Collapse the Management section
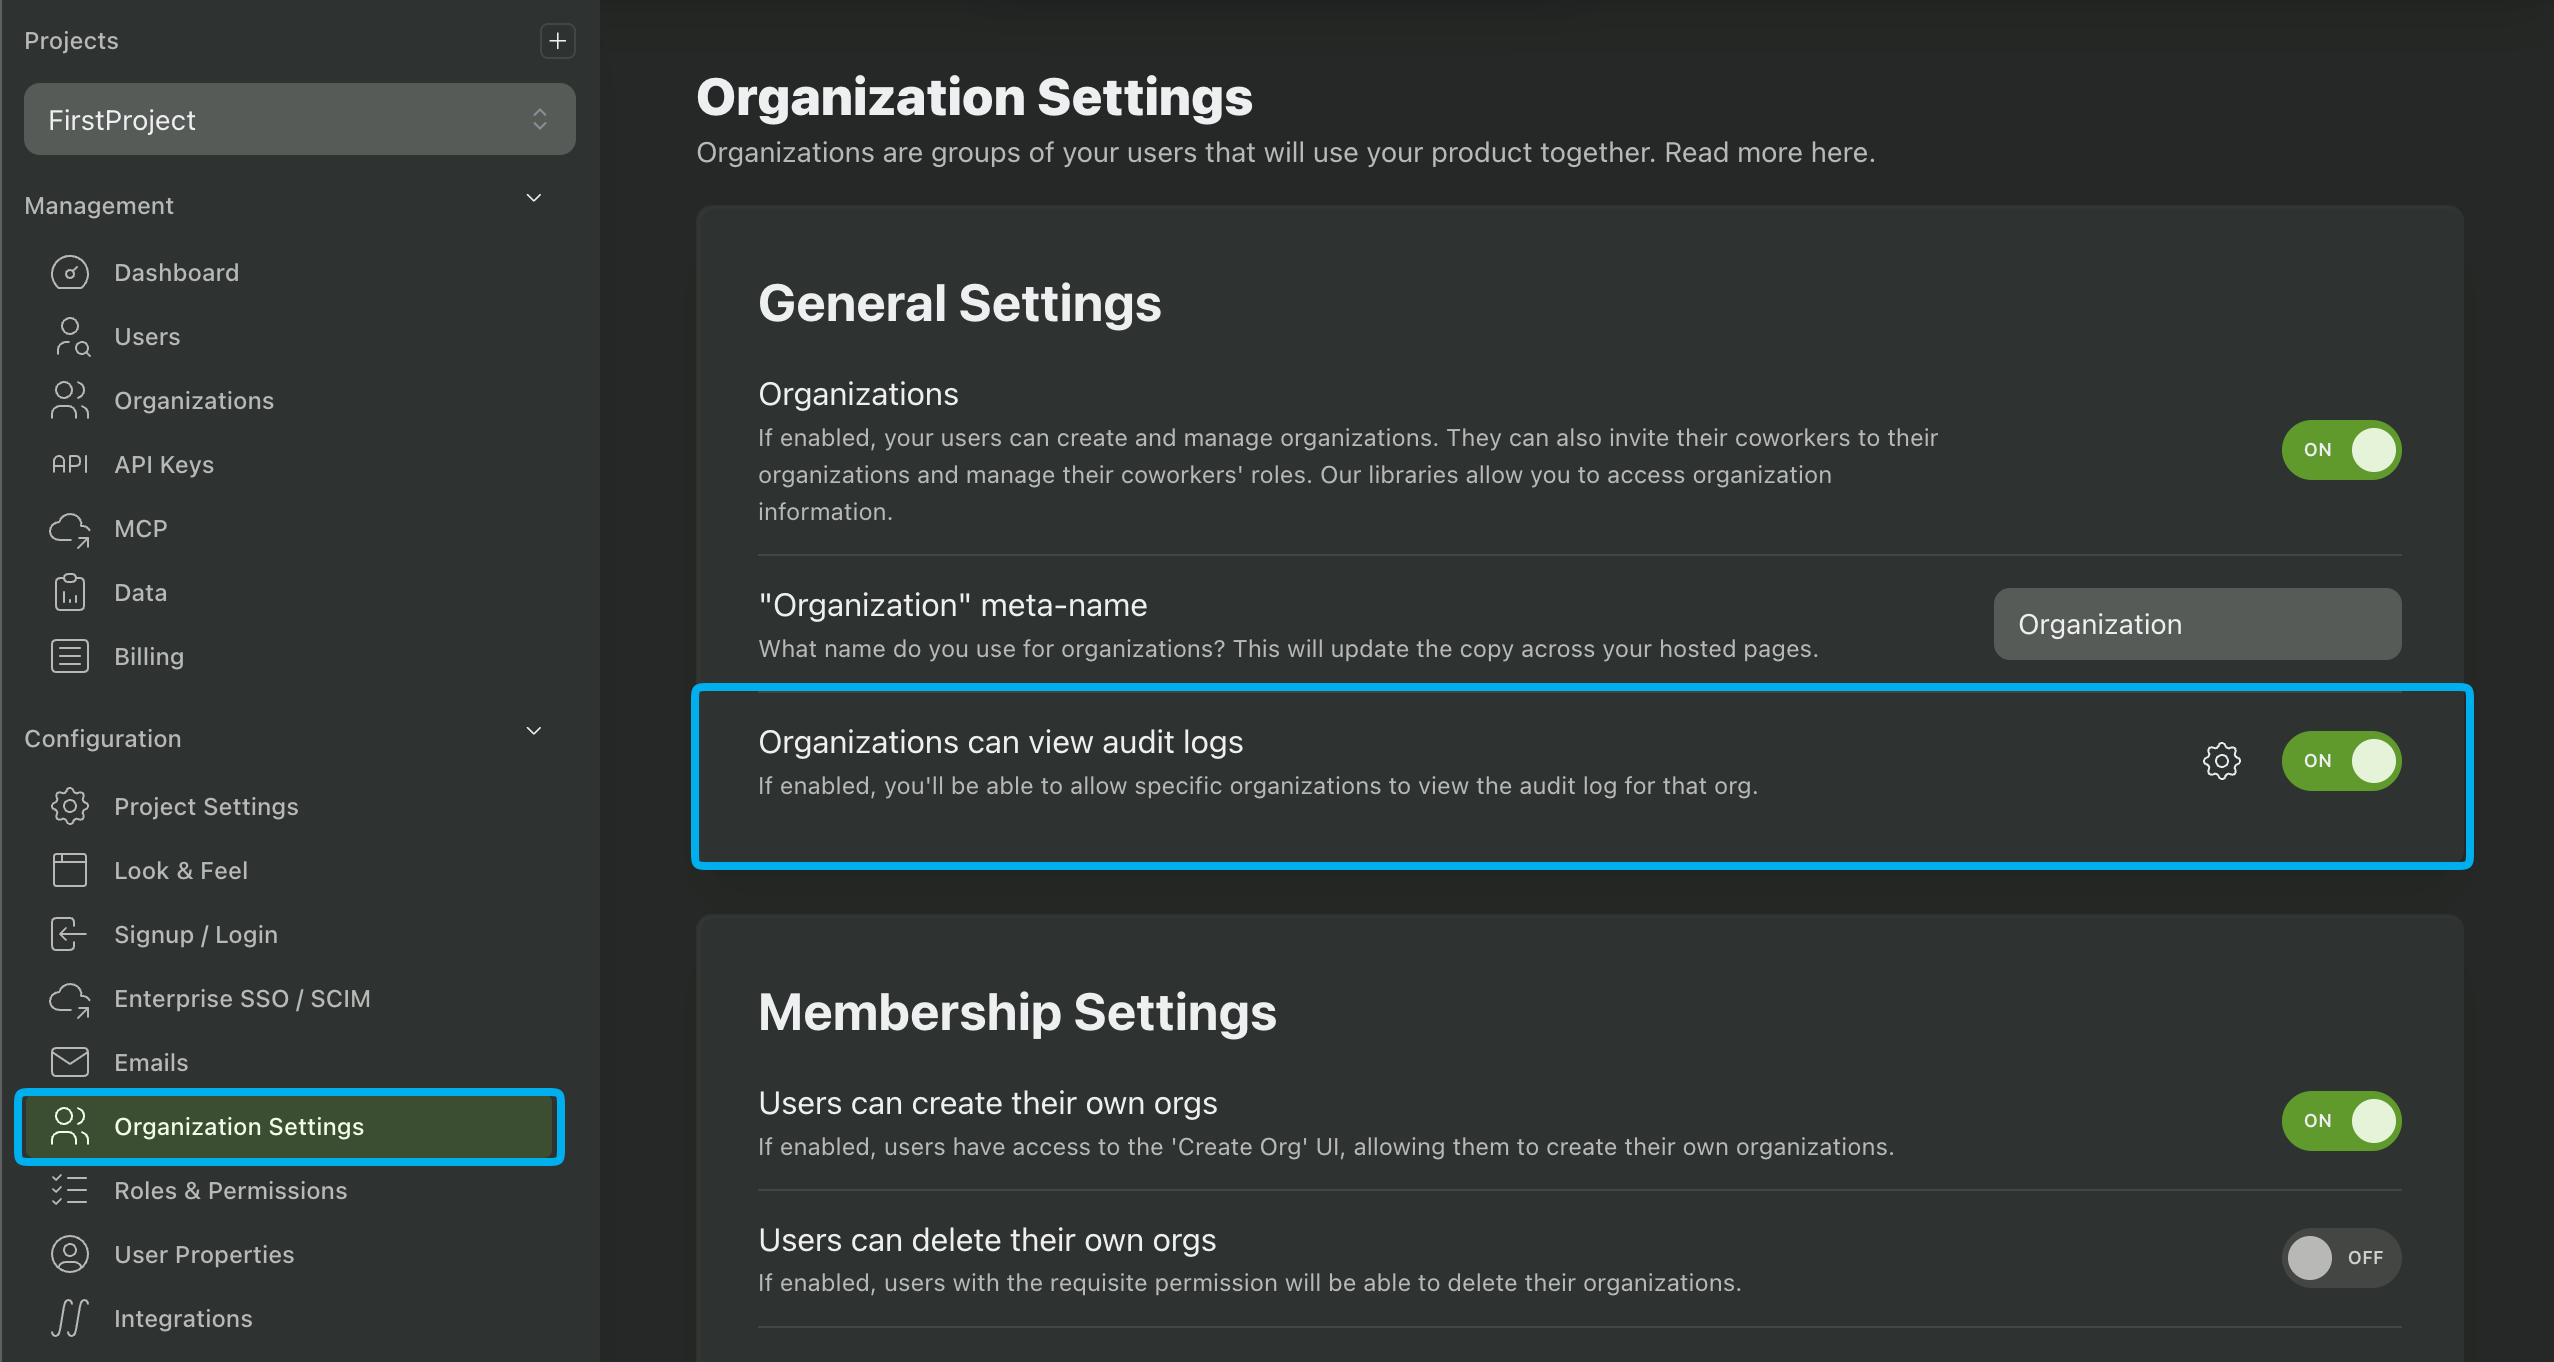The height and width of the screenshot is (1362, 2554). click(533, 198)
